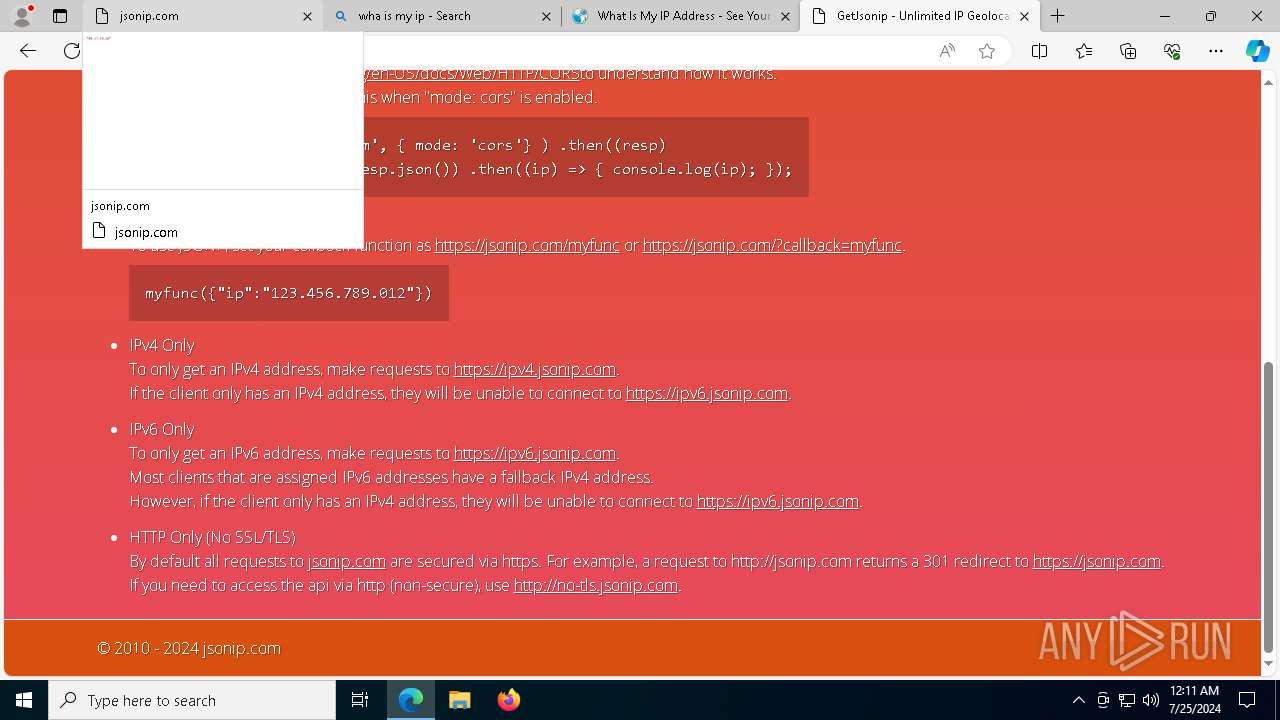Click the myfunc code sample block
Screen dimensions: 1280x720
pyautogui.click(x=289, y=293)
